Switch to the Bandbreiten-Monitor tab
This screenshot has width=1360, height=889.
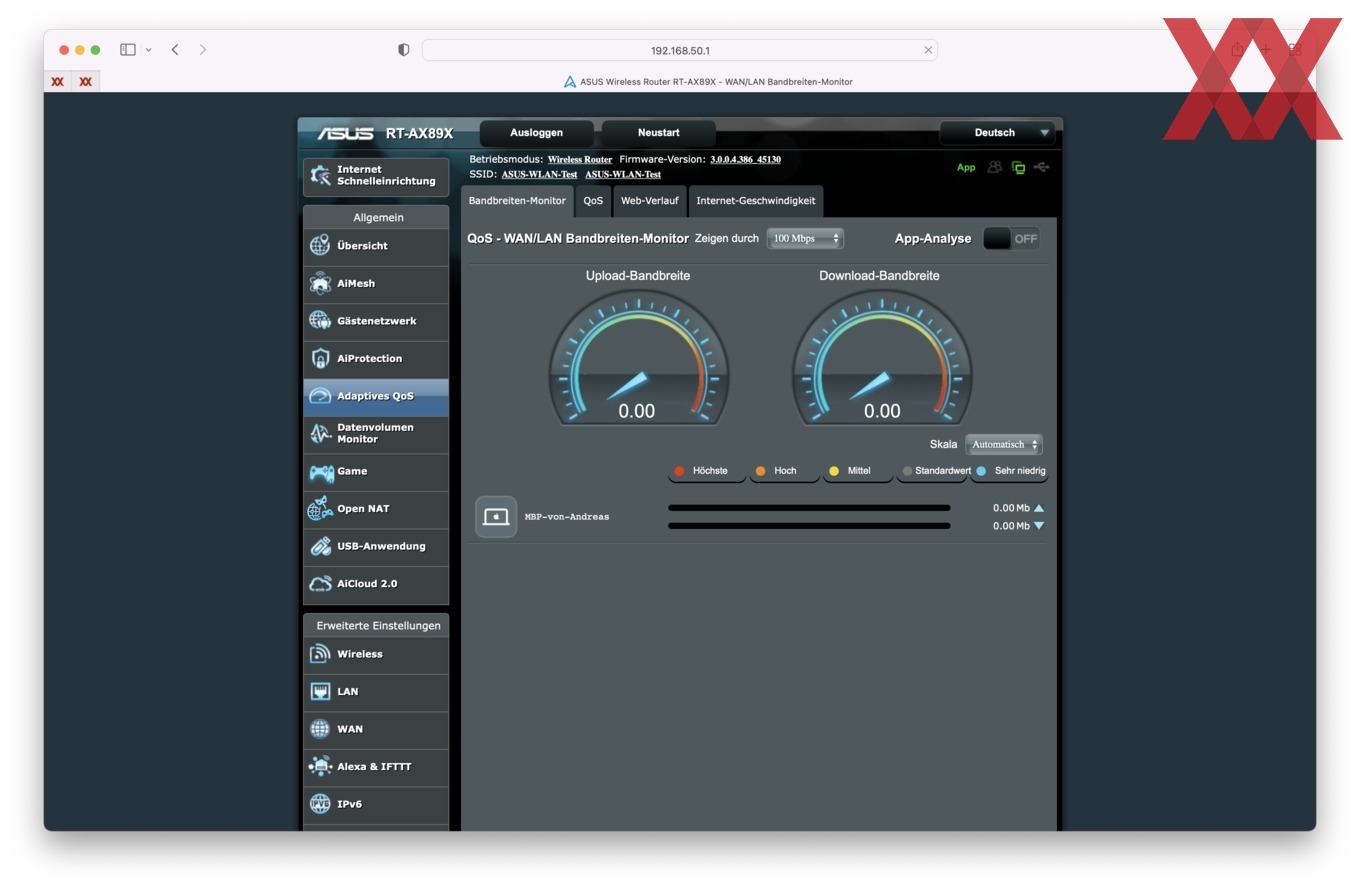[x=517, y=201]
